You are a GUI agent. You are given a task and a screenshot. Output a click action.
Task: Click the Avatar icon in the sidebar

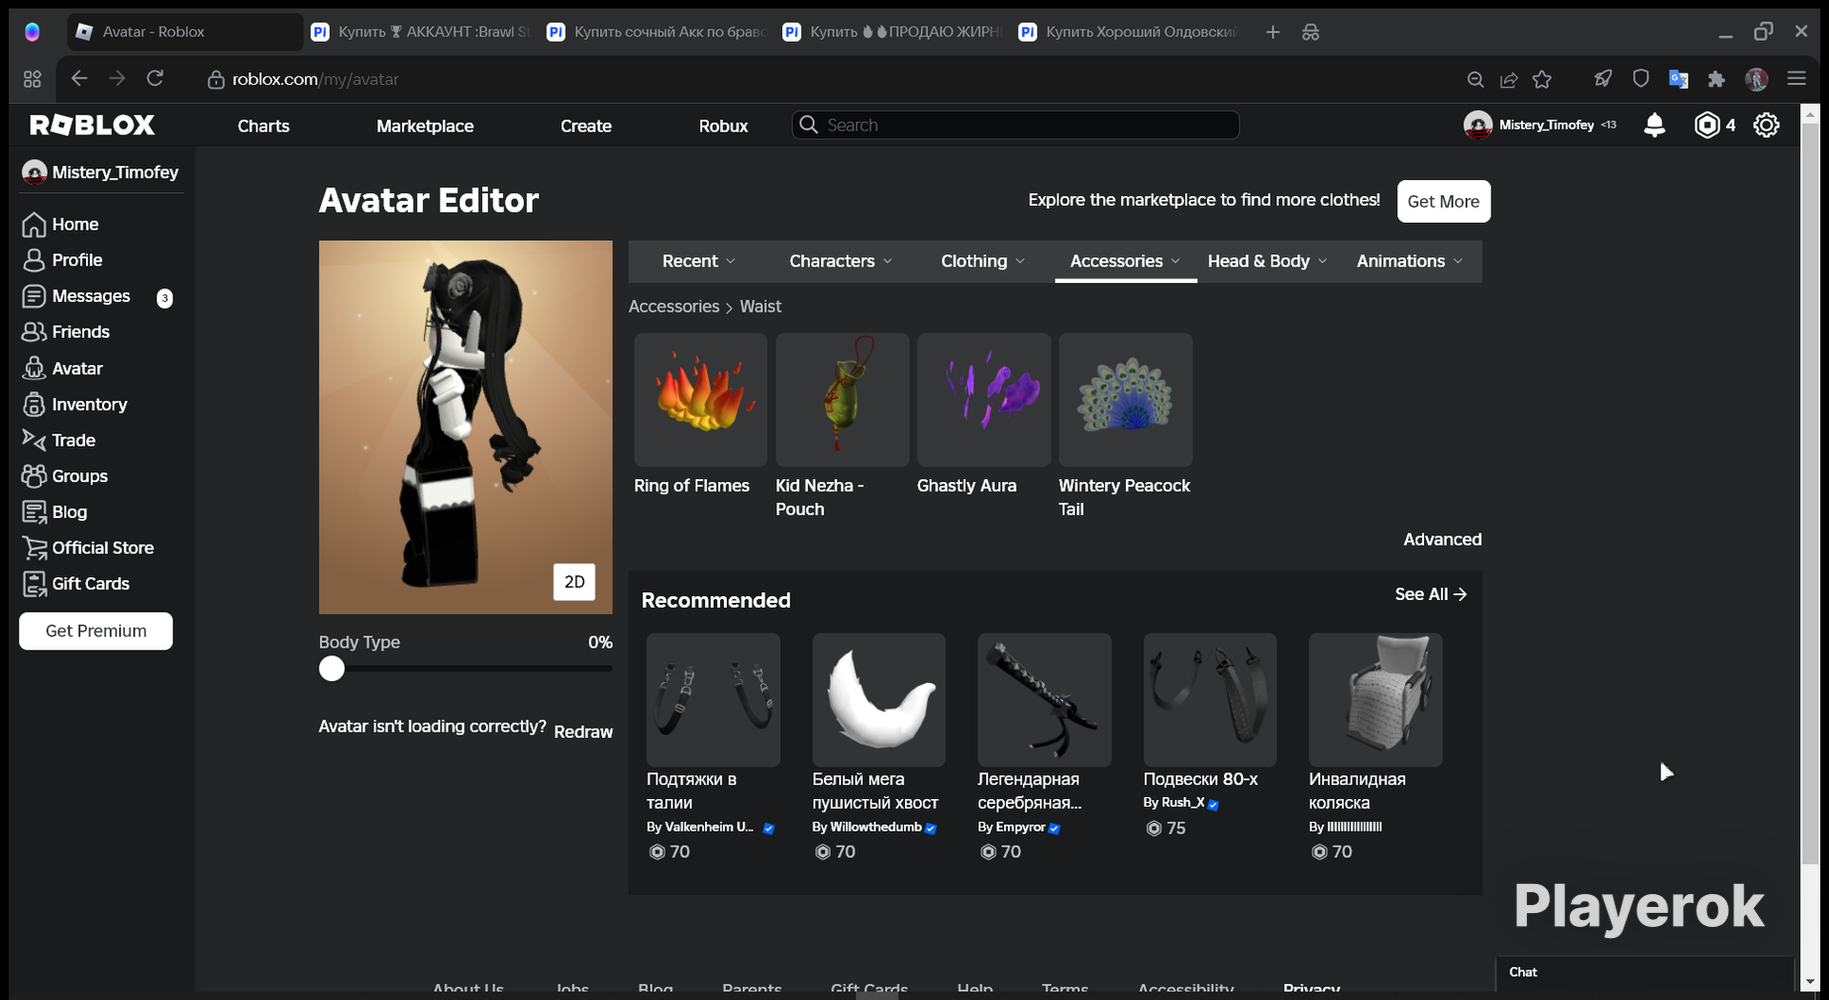[34, 368]
